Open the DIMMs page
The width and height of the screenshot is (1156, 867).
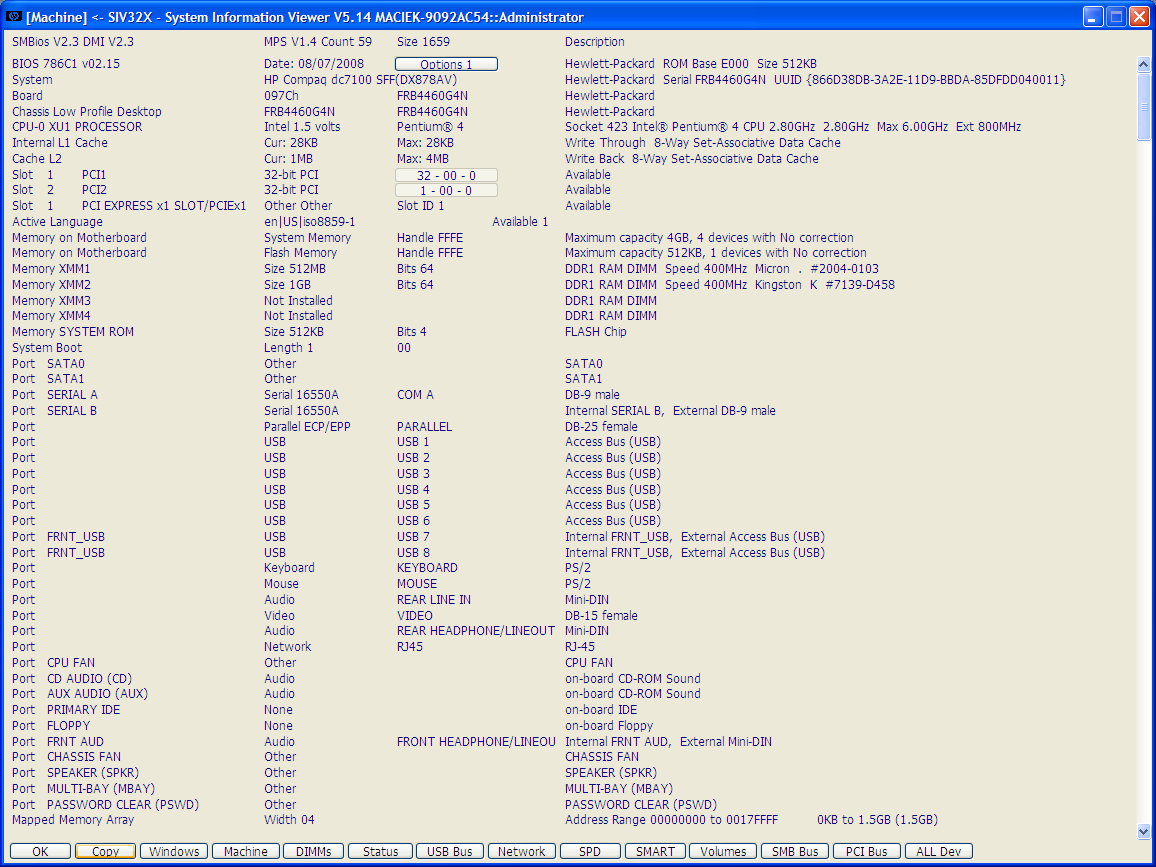[313, 852]
